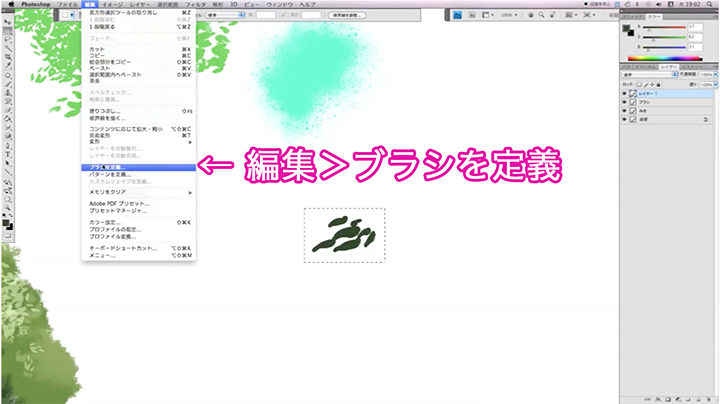Open Spotlight search in menu bar

pos(710,4)
